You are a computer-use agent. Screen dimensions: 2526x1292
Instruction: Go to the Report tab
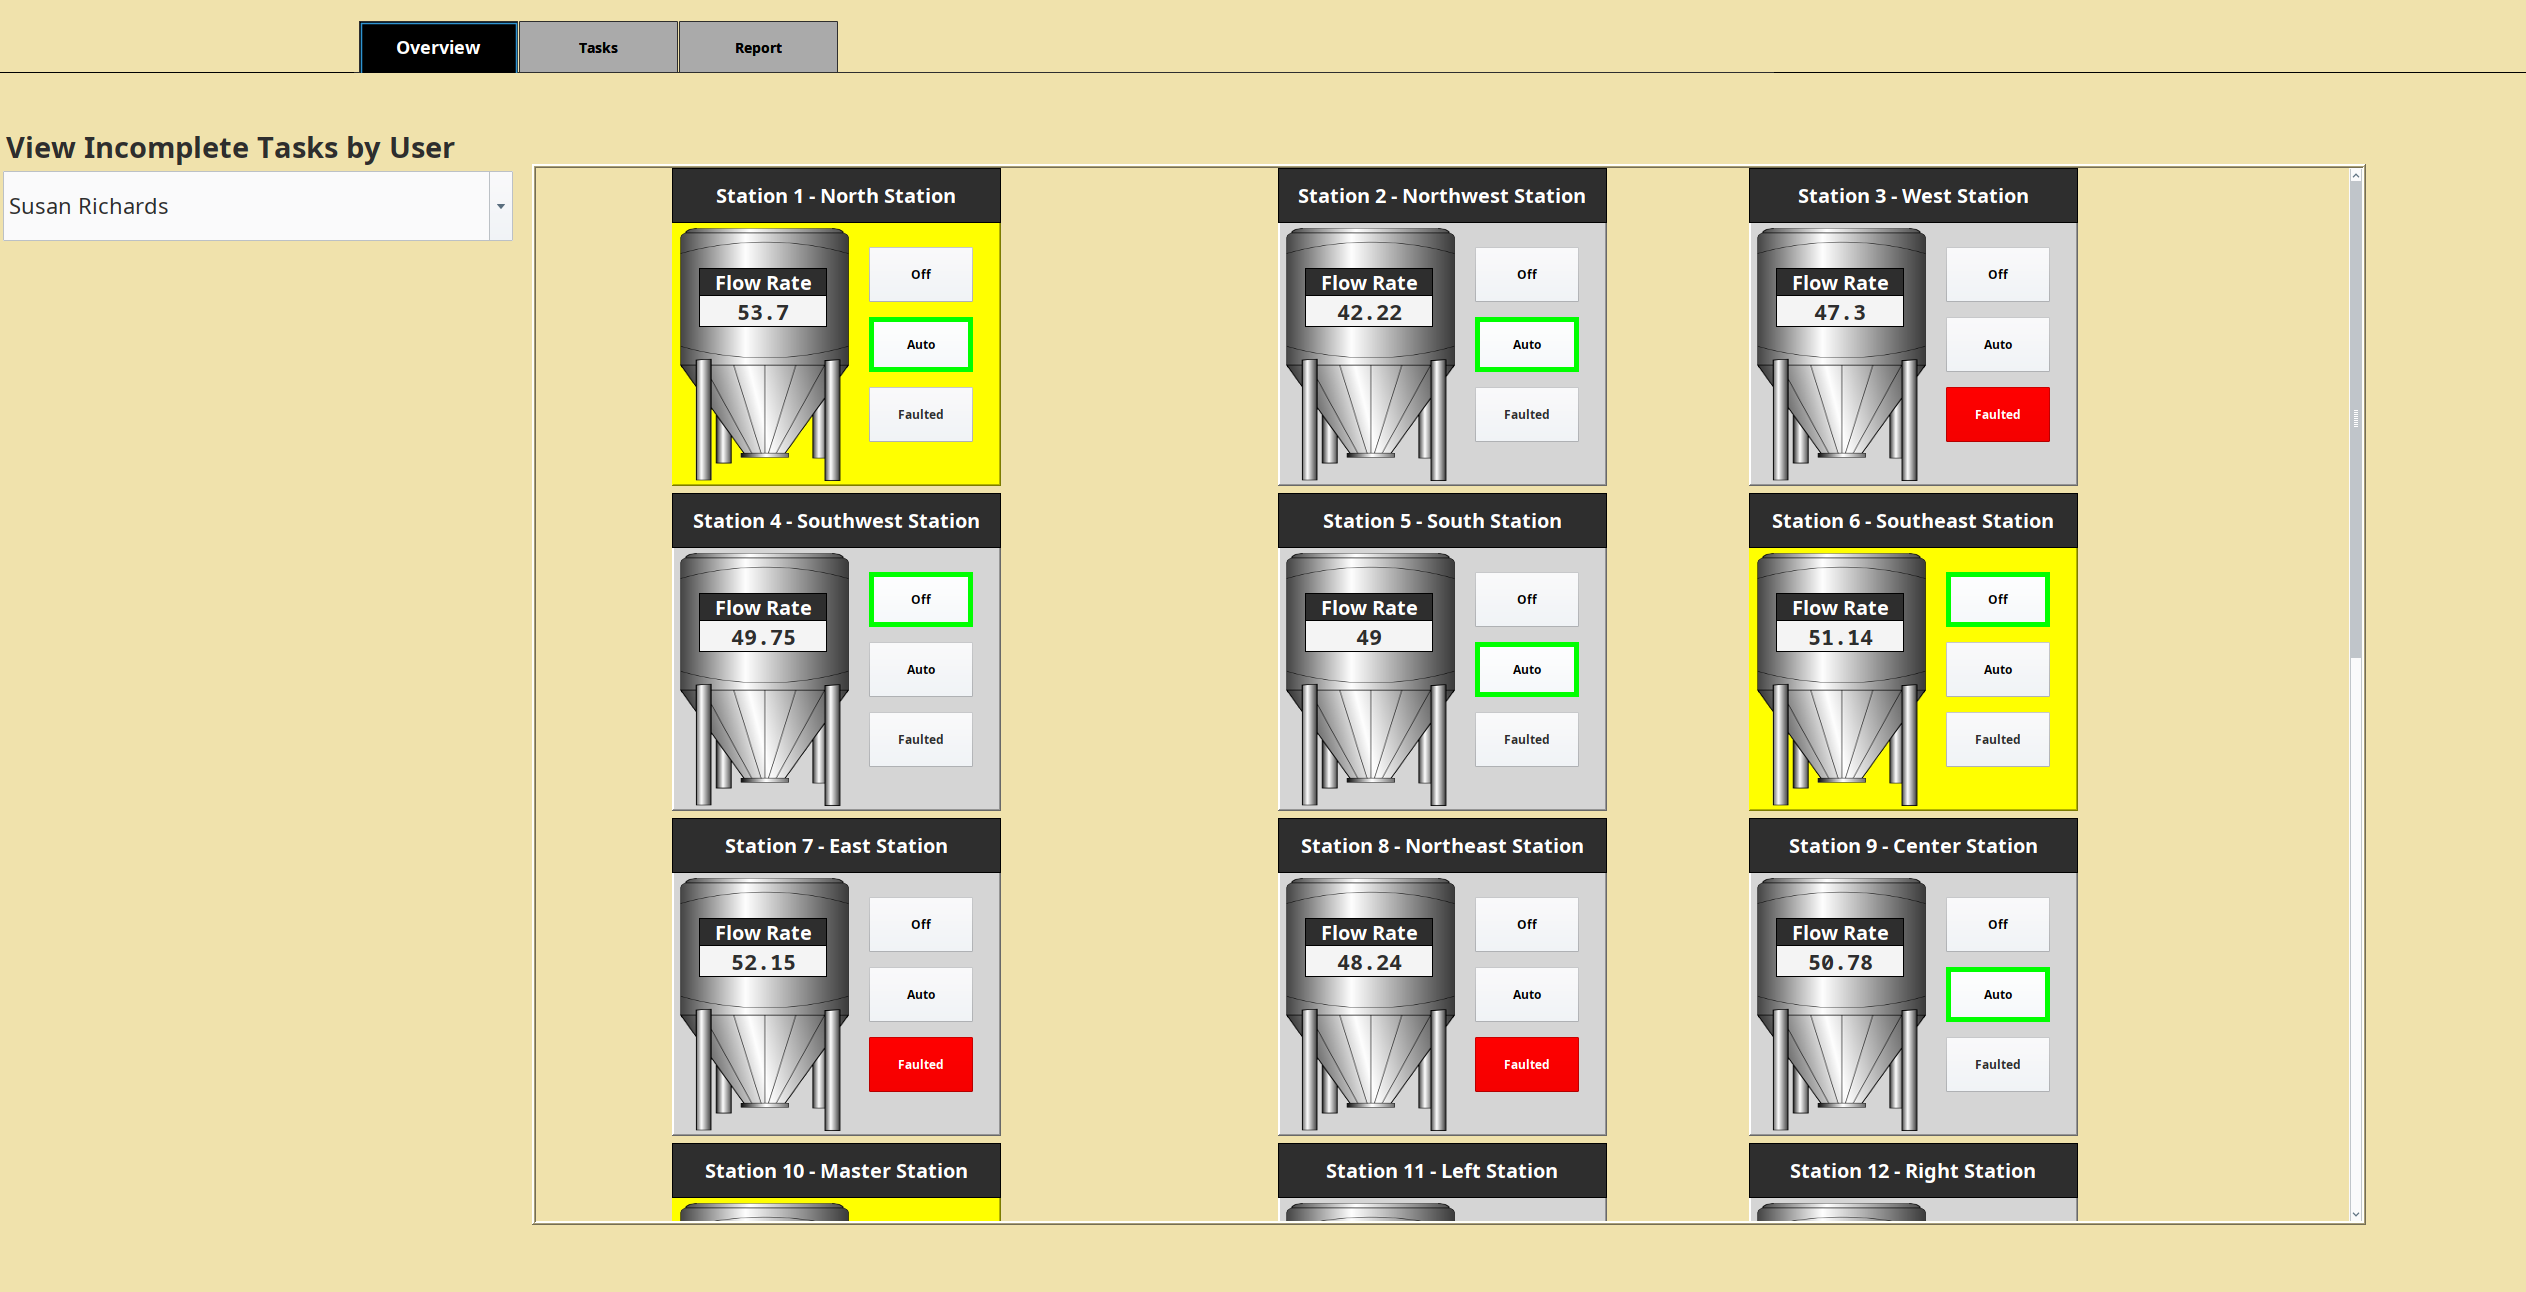click(758, 47)
